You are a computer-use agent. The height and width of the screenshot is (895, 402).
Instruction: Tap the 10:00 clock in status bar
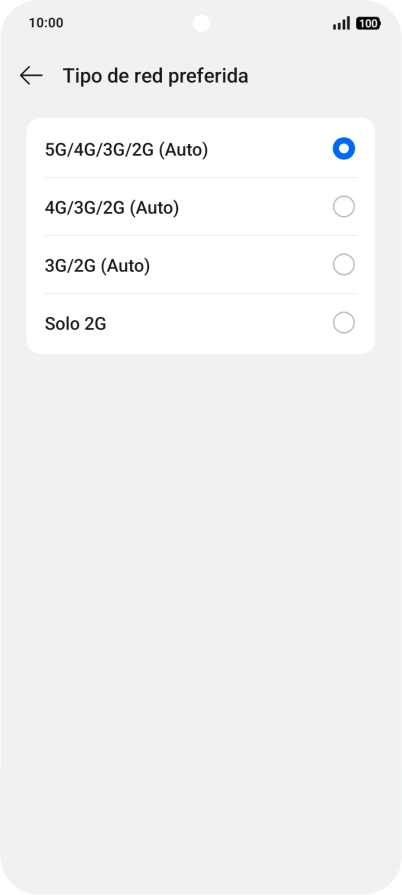pos(46,23)
